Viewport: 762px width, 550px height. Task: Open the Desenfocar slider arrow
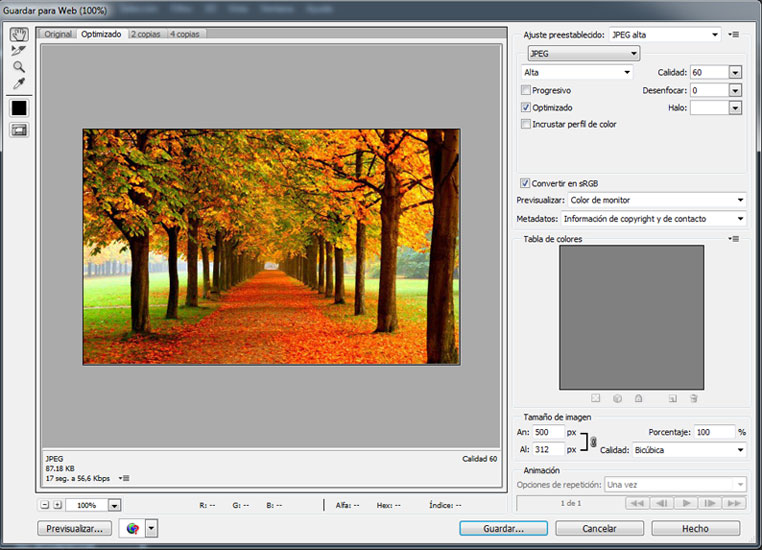735,90
